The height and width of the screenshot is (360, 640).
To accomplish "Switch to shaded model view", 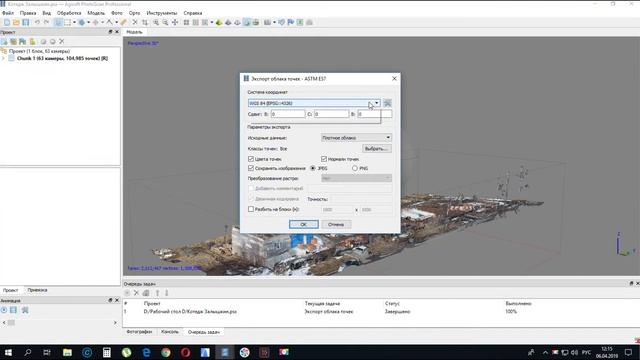I will (219, 22).
